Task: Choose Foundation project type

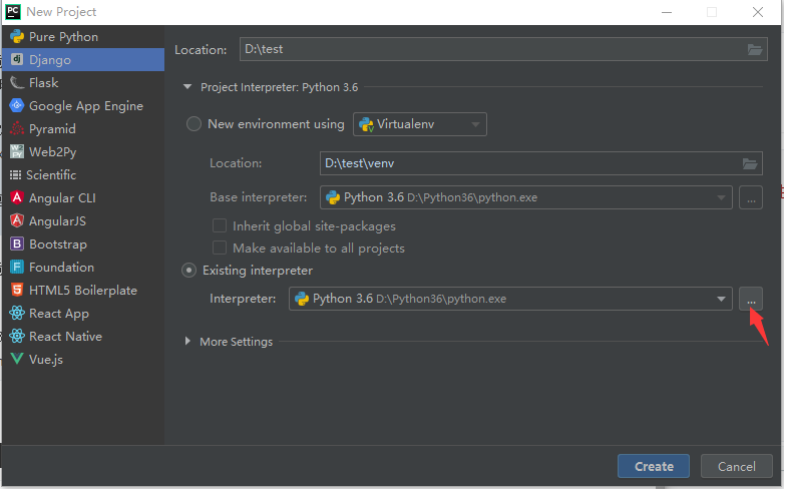Action: (83, 267)
